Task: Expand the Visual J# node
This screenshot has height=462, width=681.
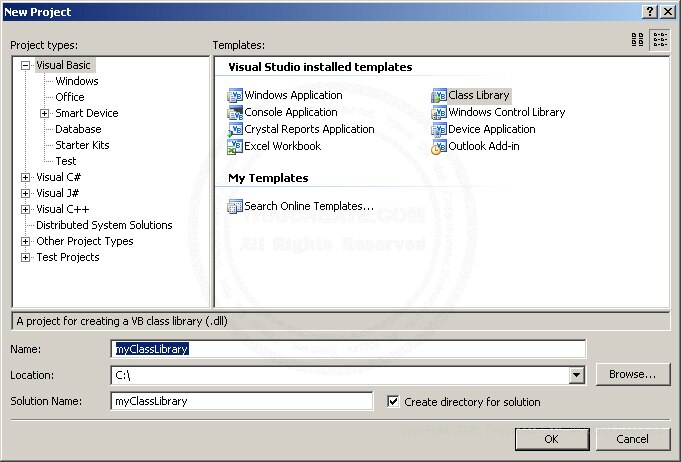Action: (26, 193)
